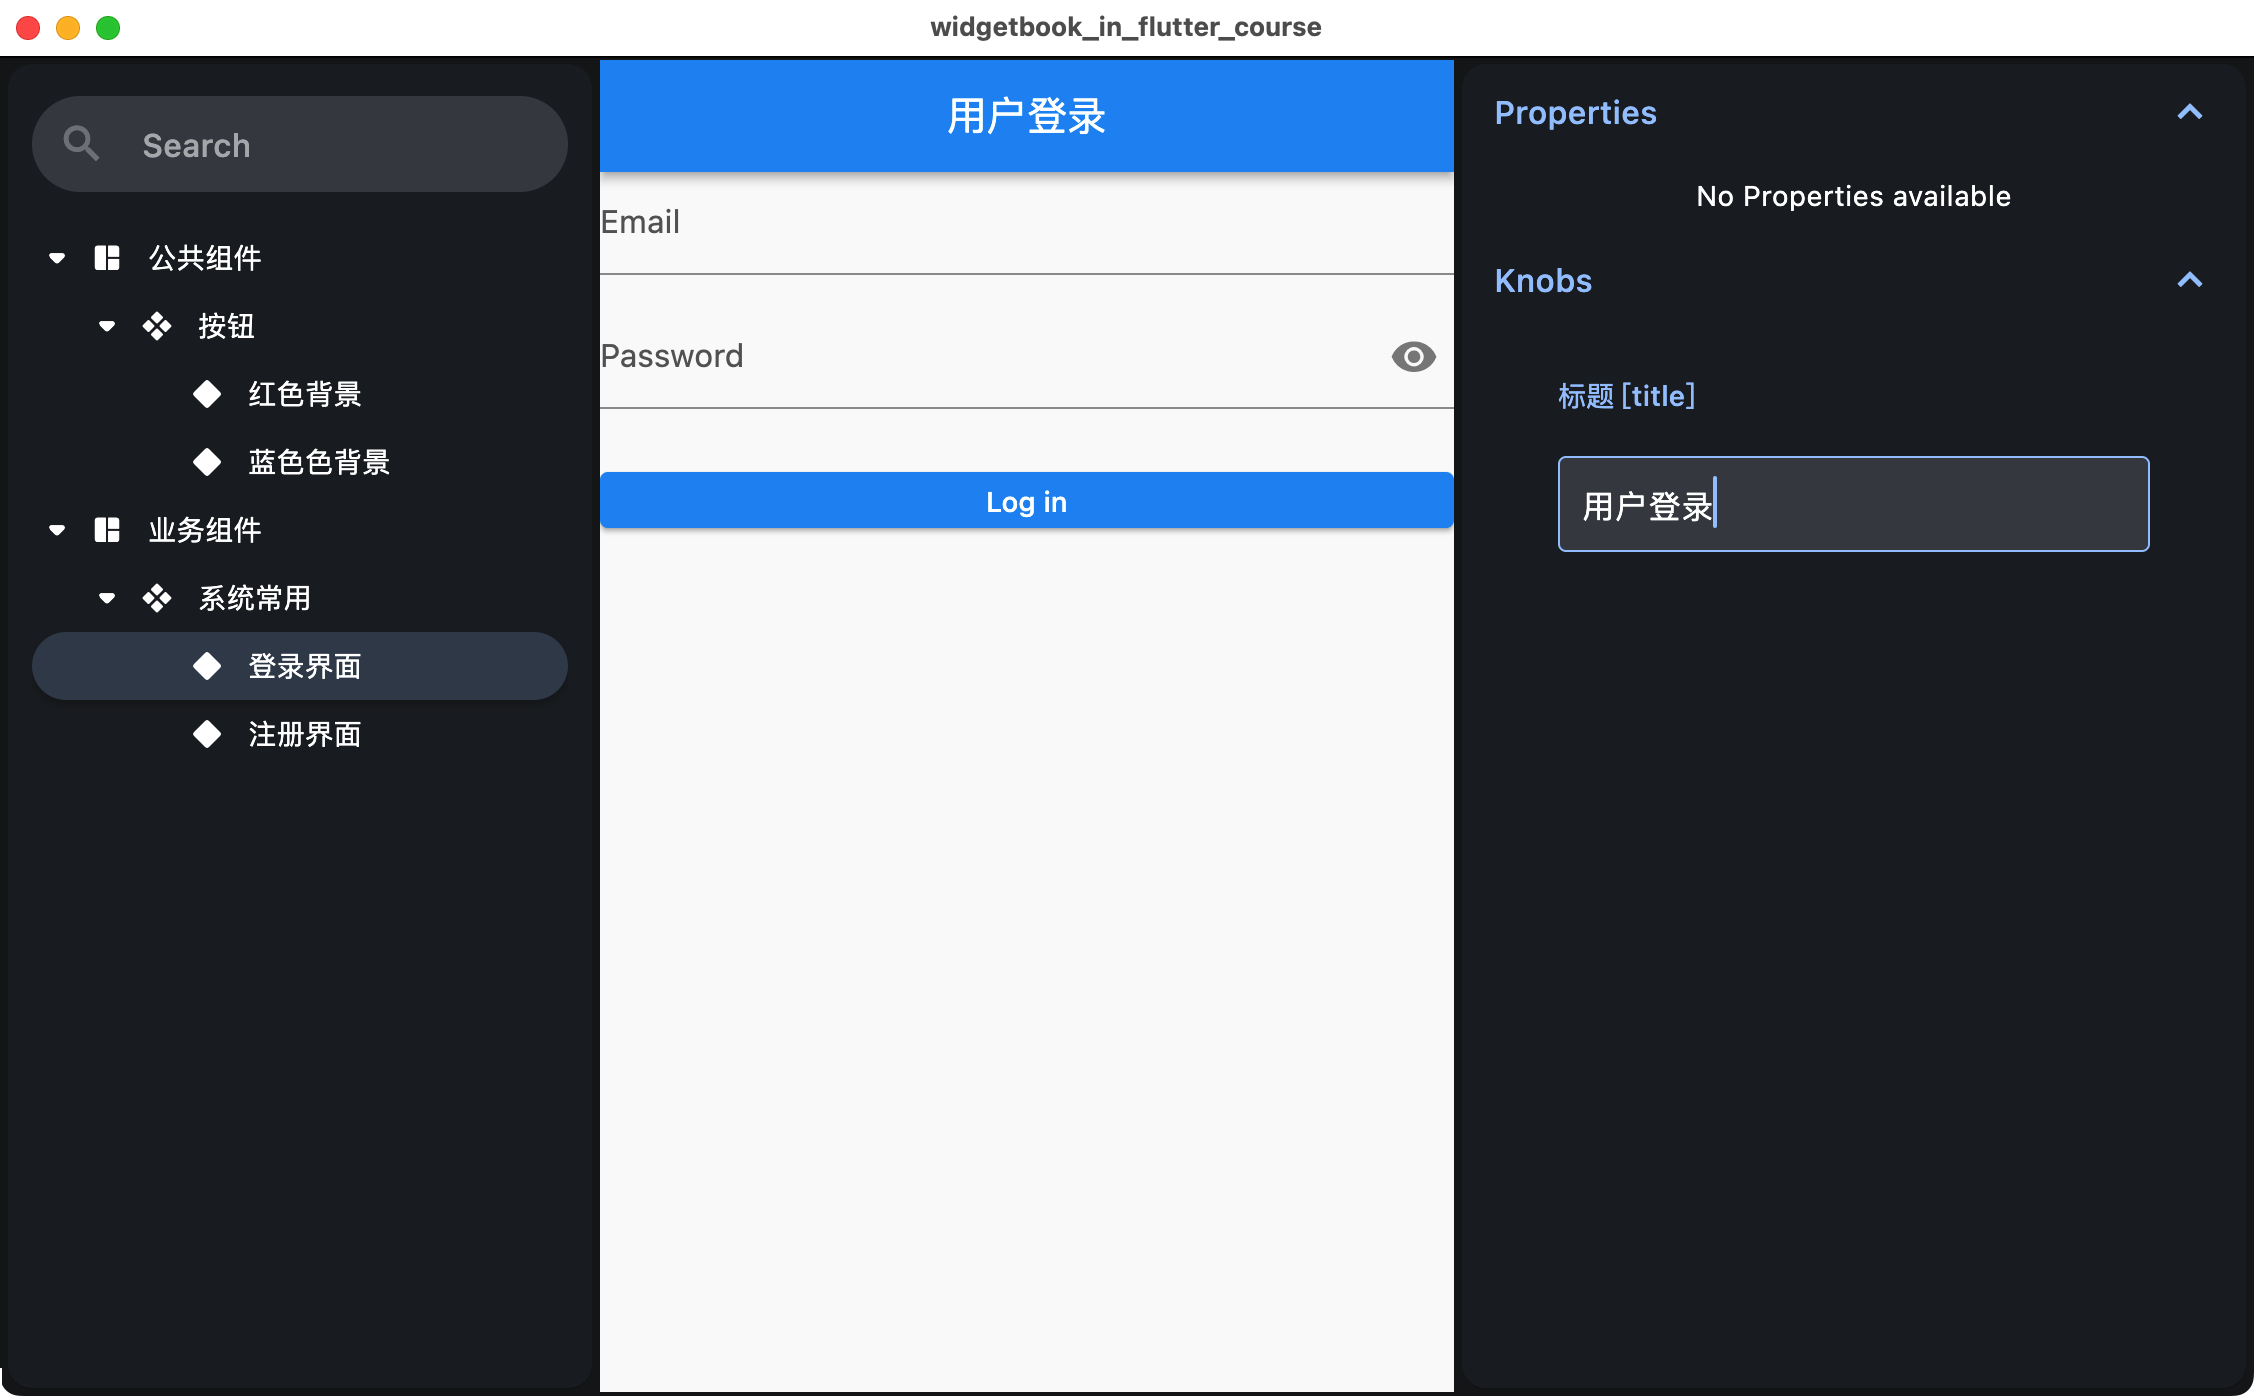Focus the Search input field
2254x1396 pixels.
300,144
